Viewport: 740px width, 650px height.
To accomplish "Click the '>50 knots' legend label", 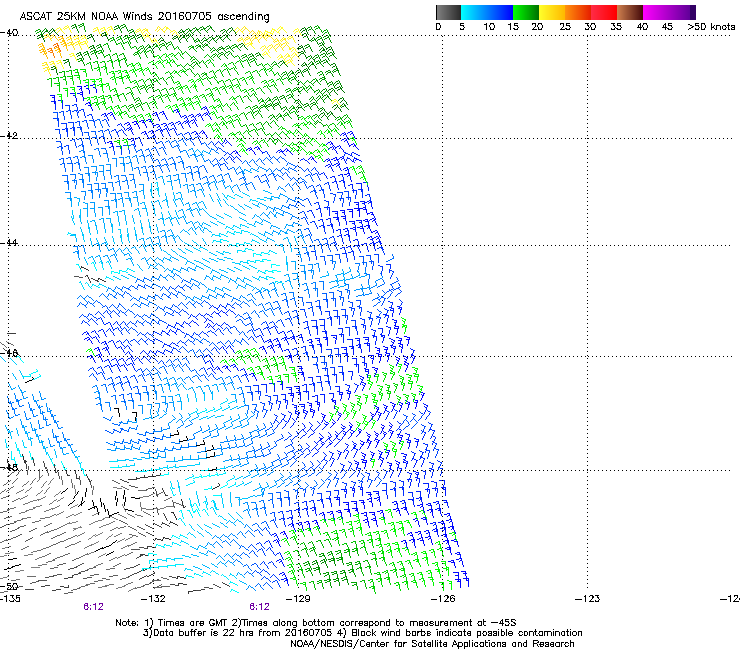I will click(711, 26).
